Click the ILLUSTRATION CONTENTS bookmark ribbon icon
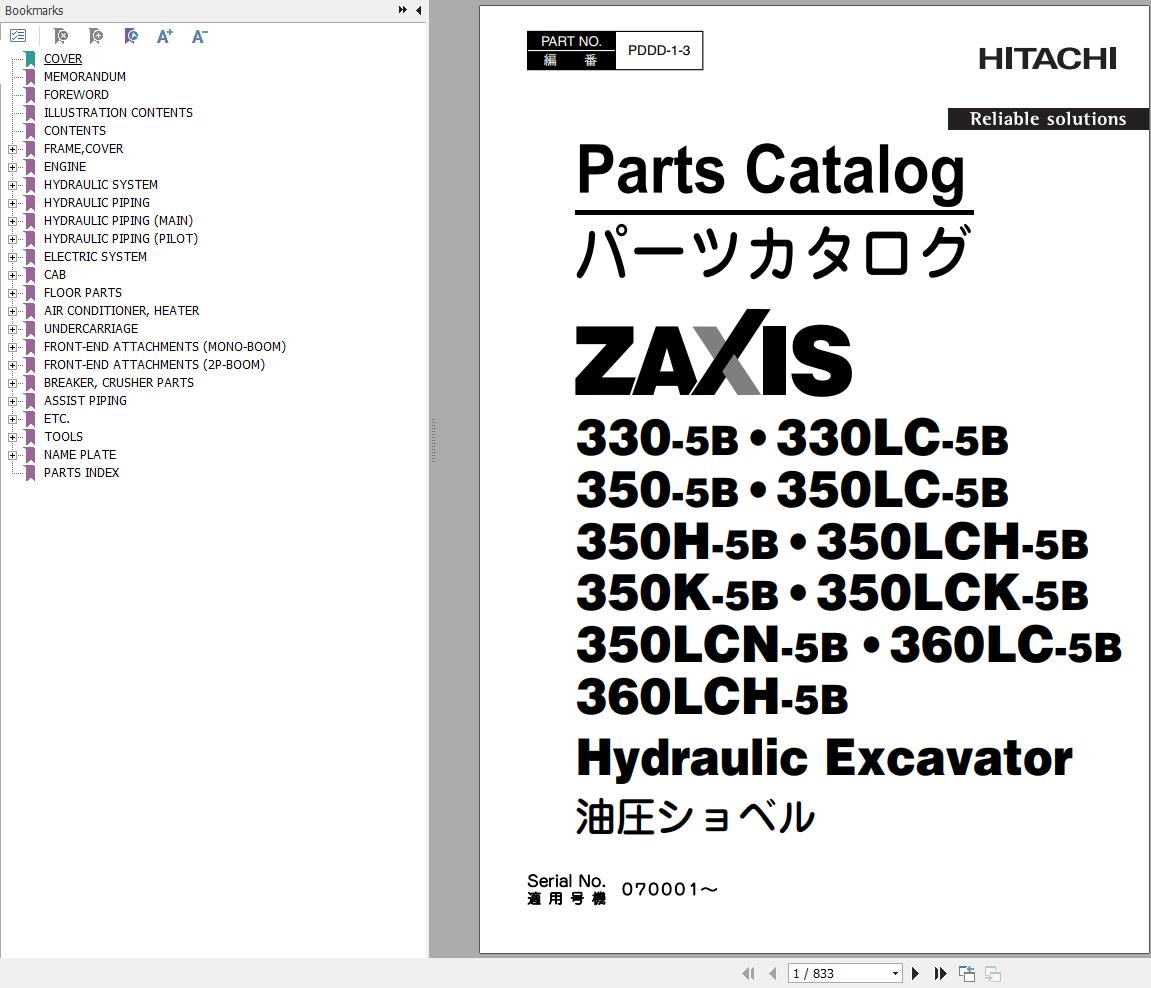Image resolution: width=1151 pixels, height=988 pixels. [x=30, y=113]
